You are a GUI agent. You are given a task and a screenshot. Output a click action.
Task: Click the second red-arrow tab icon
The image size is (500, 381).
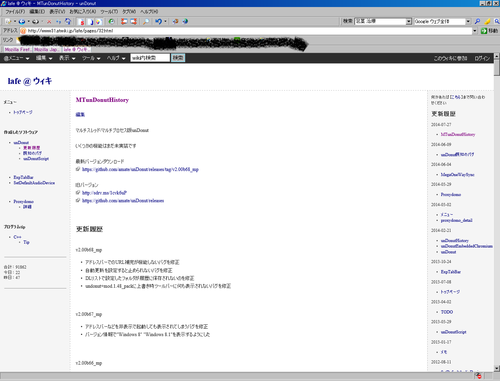click(133, 22)
